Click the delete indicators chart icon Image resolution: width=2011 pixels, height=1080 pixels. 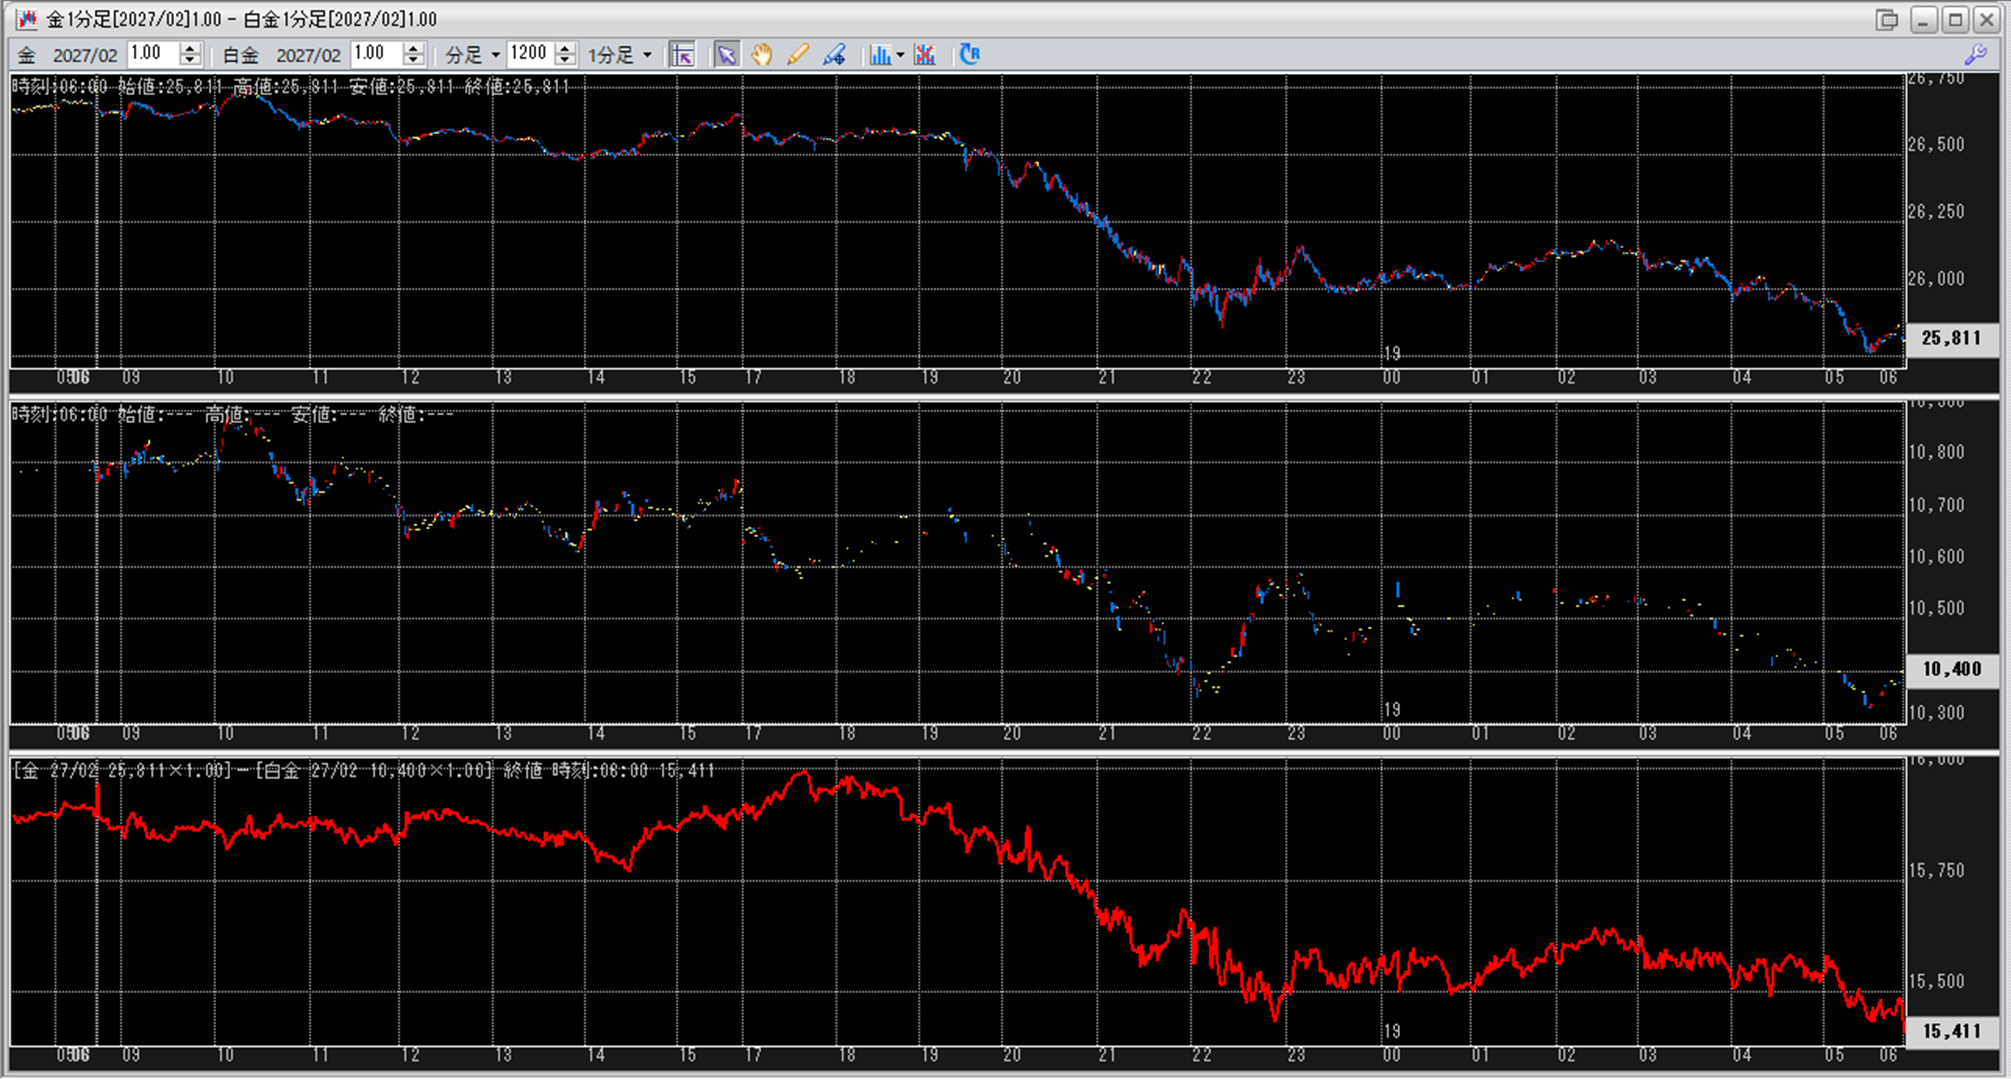click(924, 55)
